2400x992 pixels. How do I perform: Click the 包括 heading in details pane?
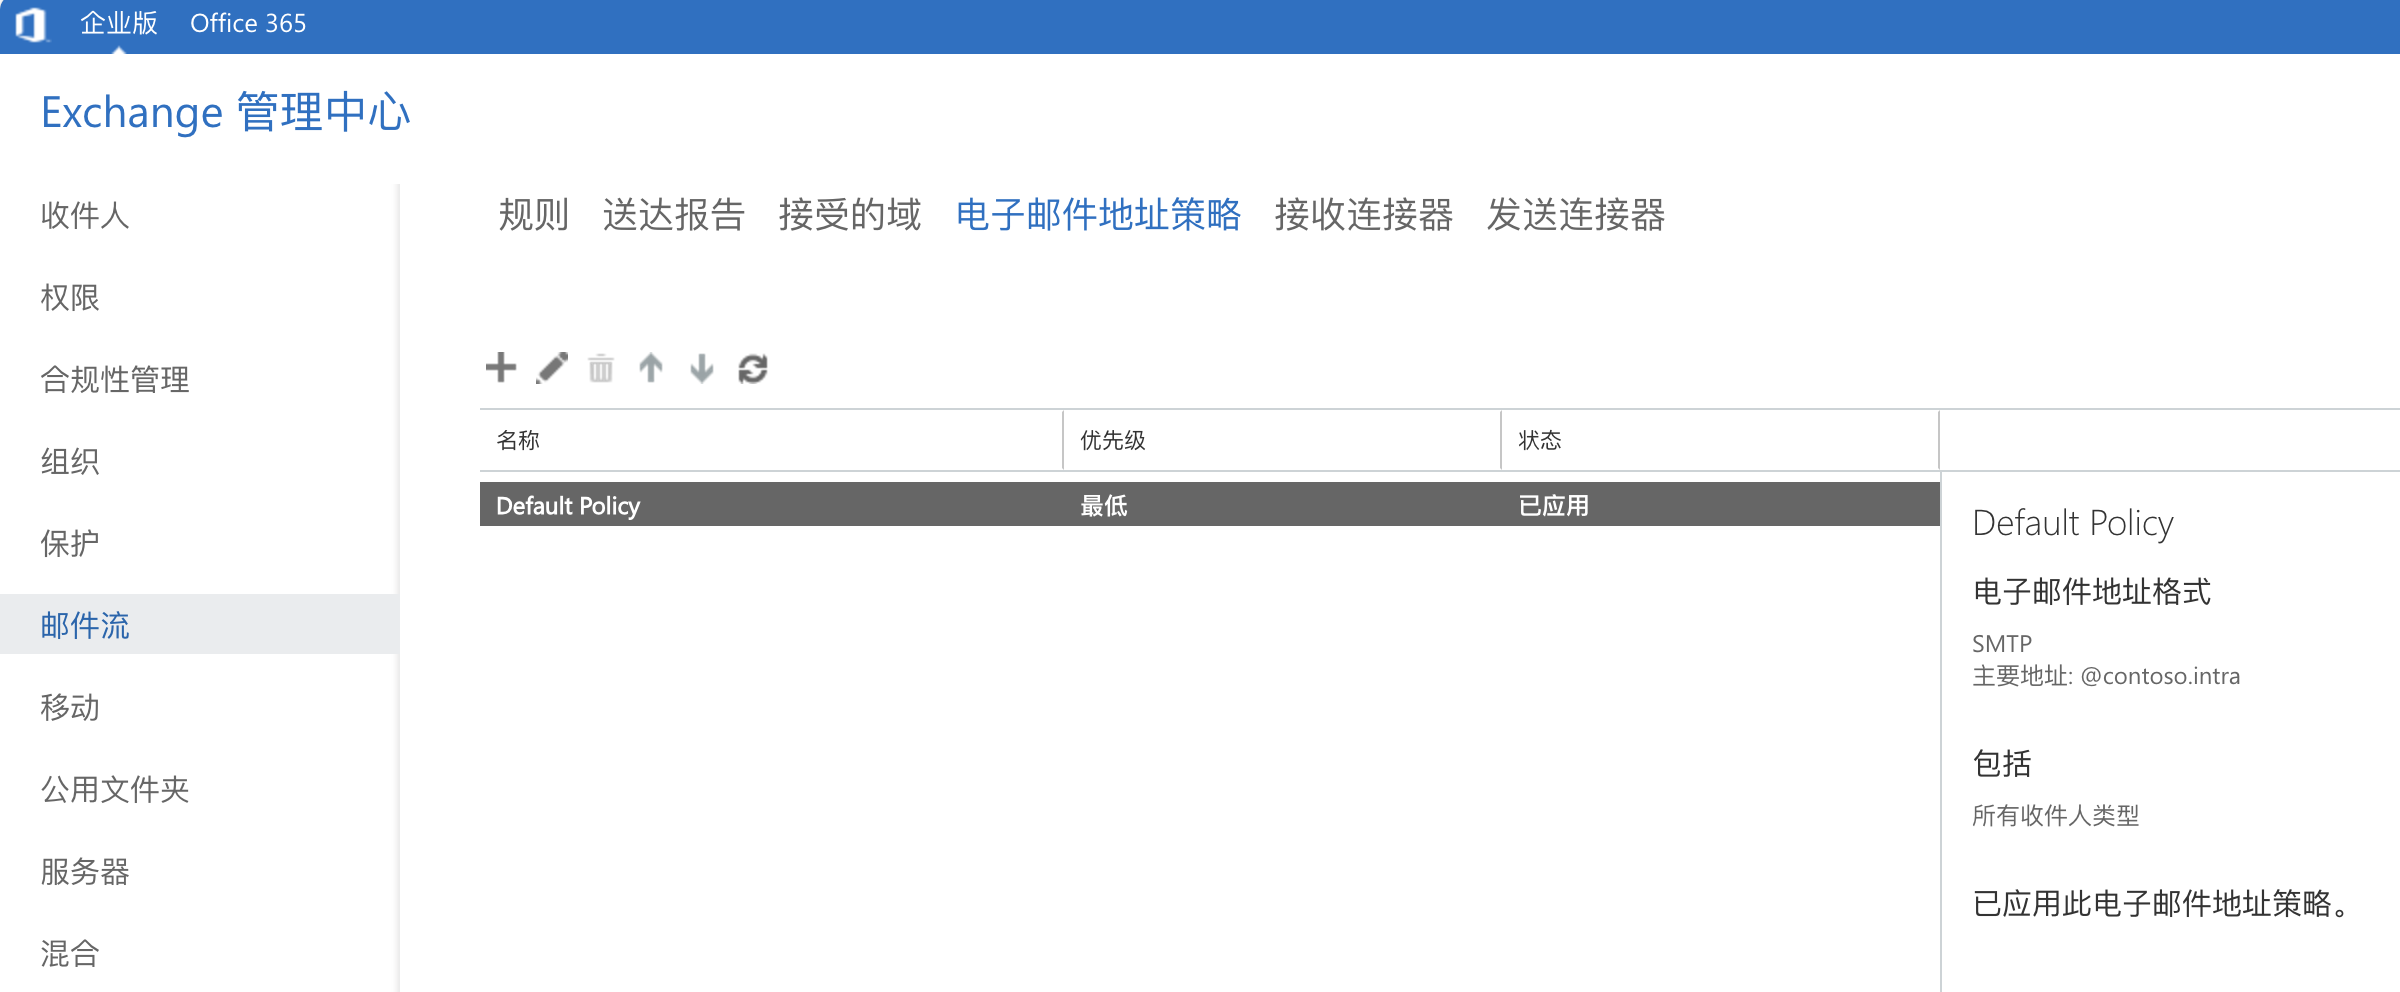pyautogui.click(x=2002, y=763)
